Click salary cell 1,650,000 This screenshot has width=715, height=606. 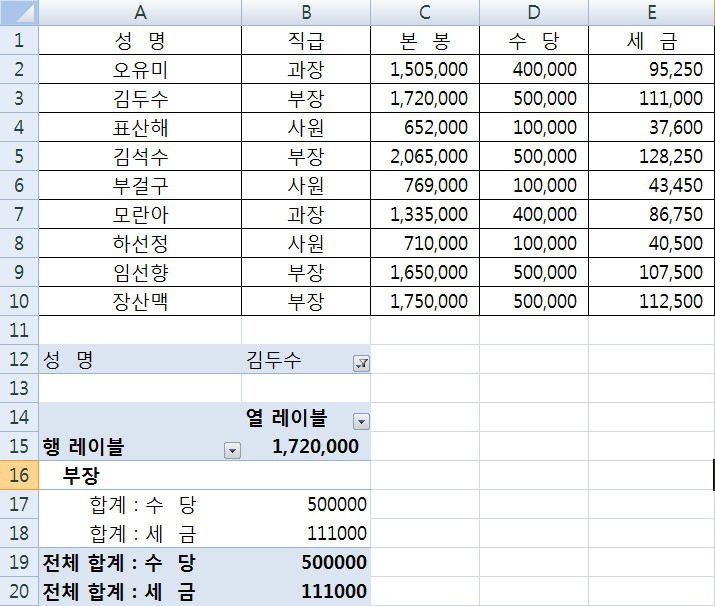click(x=425, y=272)
